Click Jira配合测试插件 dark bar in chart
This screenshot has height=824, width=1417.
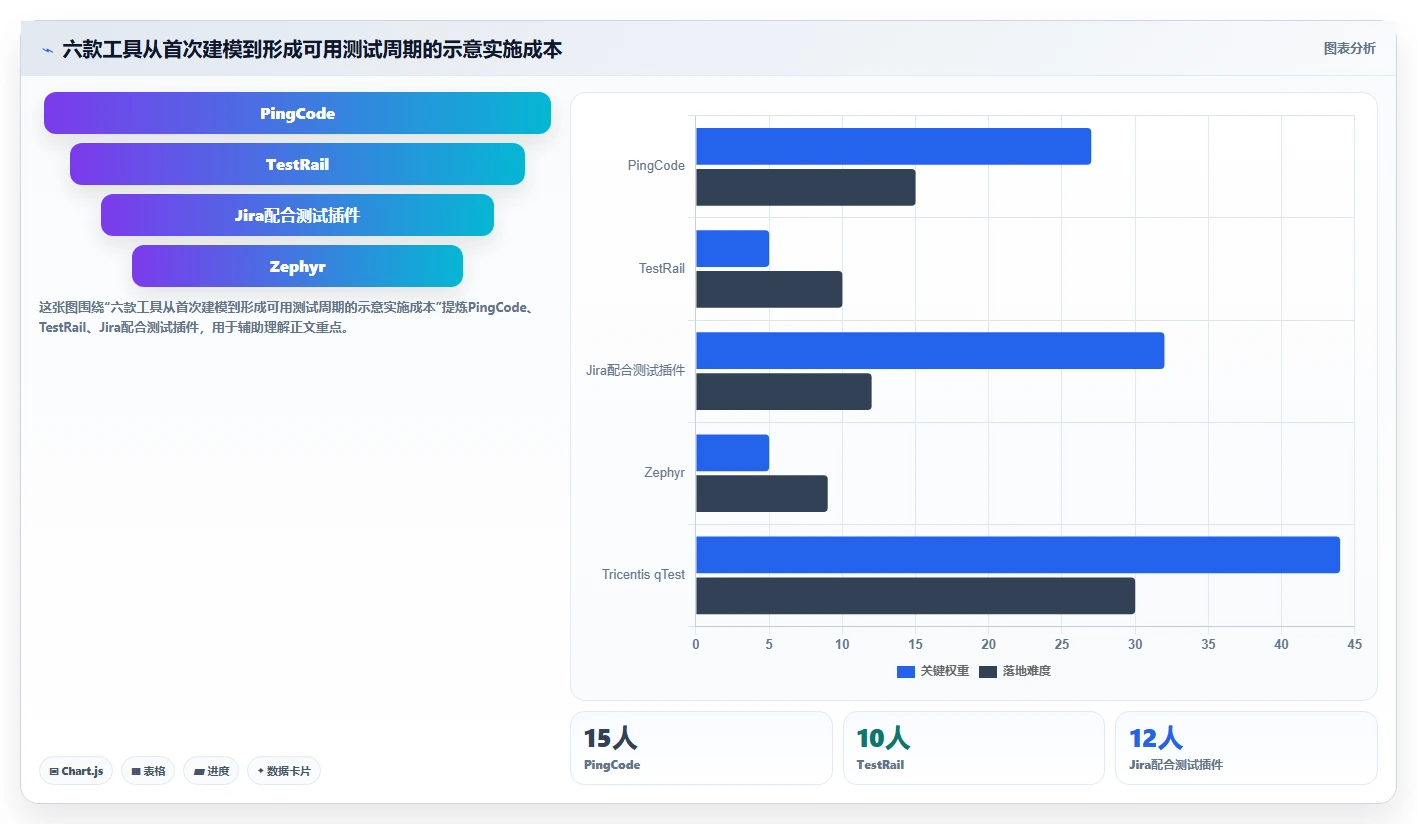[x=783, y=391]
